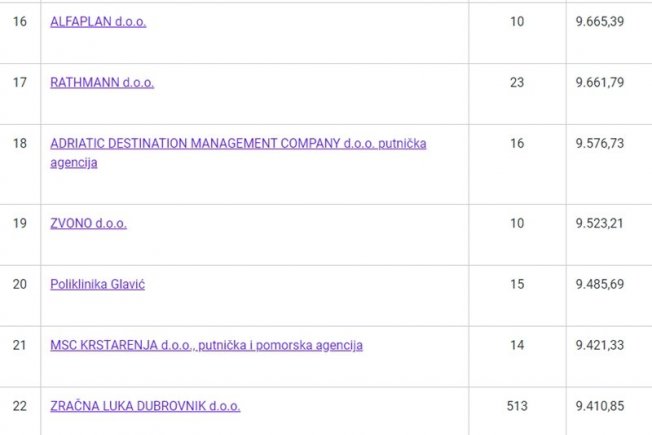
Task: Click the MSC KRSTARENJA d.o.o. link
Action: pyautogui.click(x=206, y=346)
